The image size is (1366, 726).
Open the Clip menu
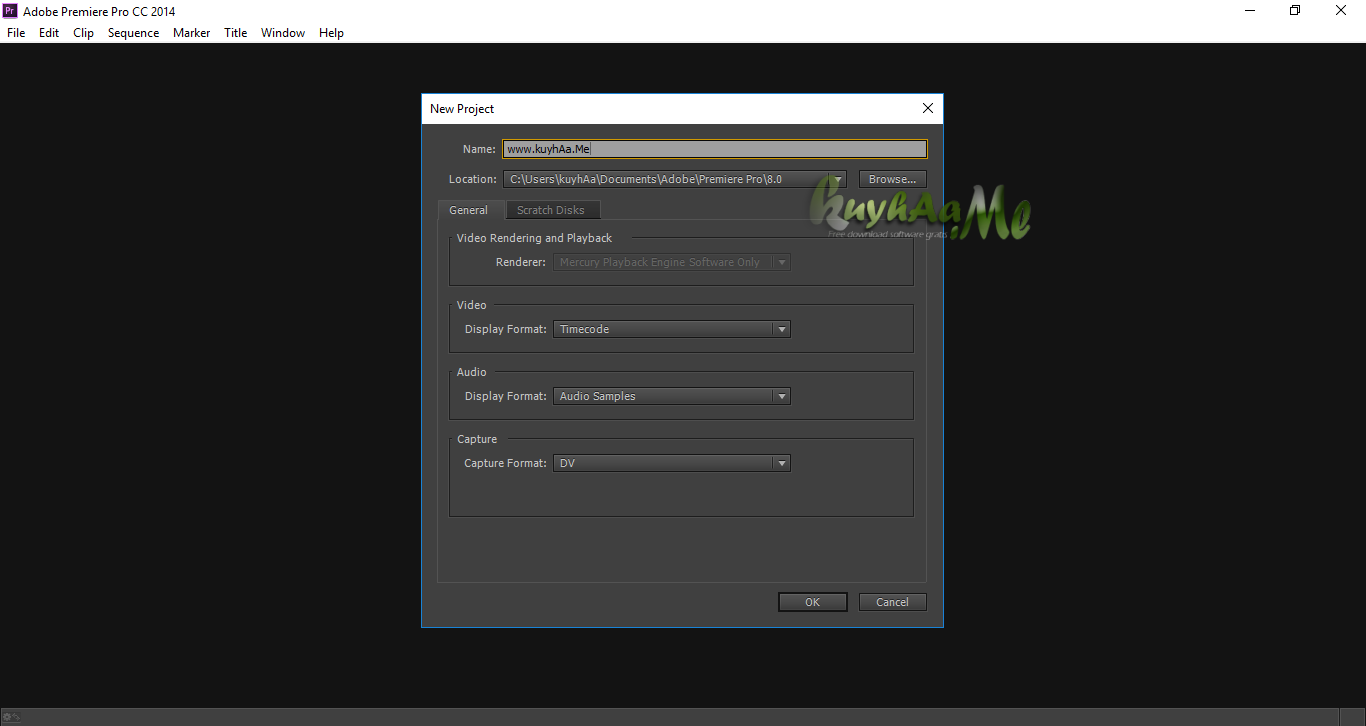click(83, 33)
